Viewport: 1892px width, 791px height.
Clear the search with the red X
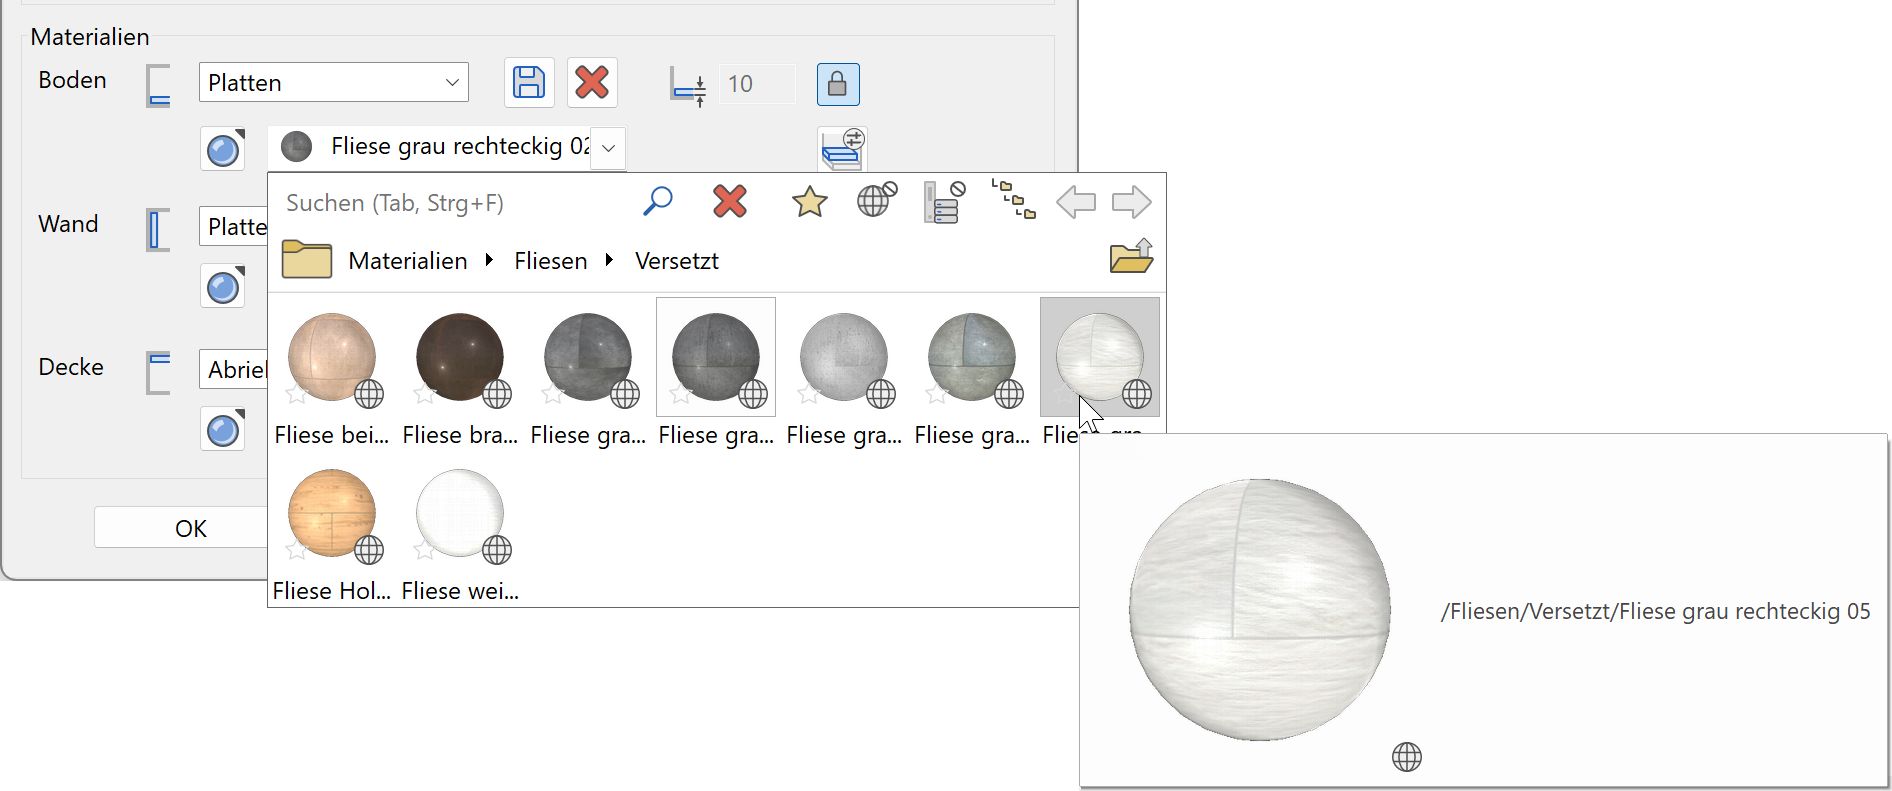(x=730, y=202)
